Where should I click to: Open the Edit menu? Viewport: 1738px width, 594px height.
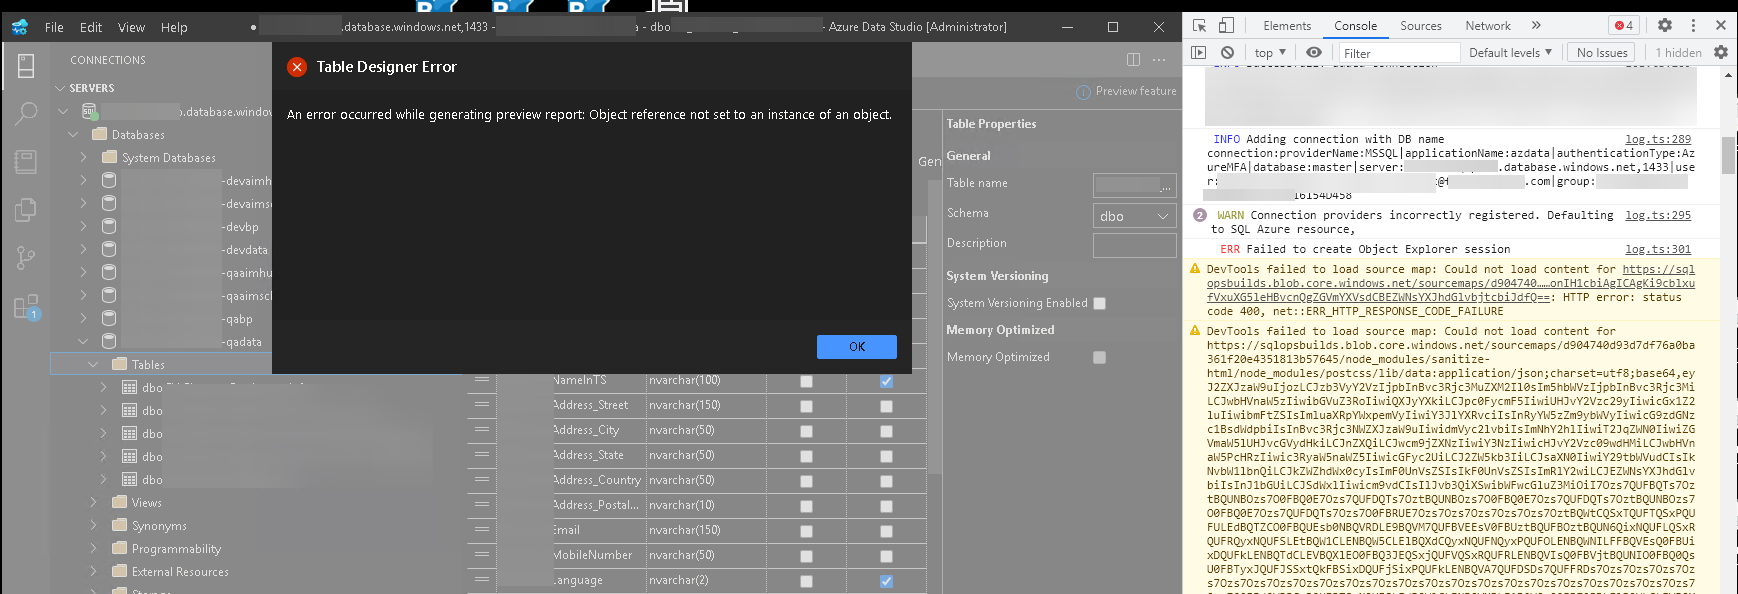[91, 27]
